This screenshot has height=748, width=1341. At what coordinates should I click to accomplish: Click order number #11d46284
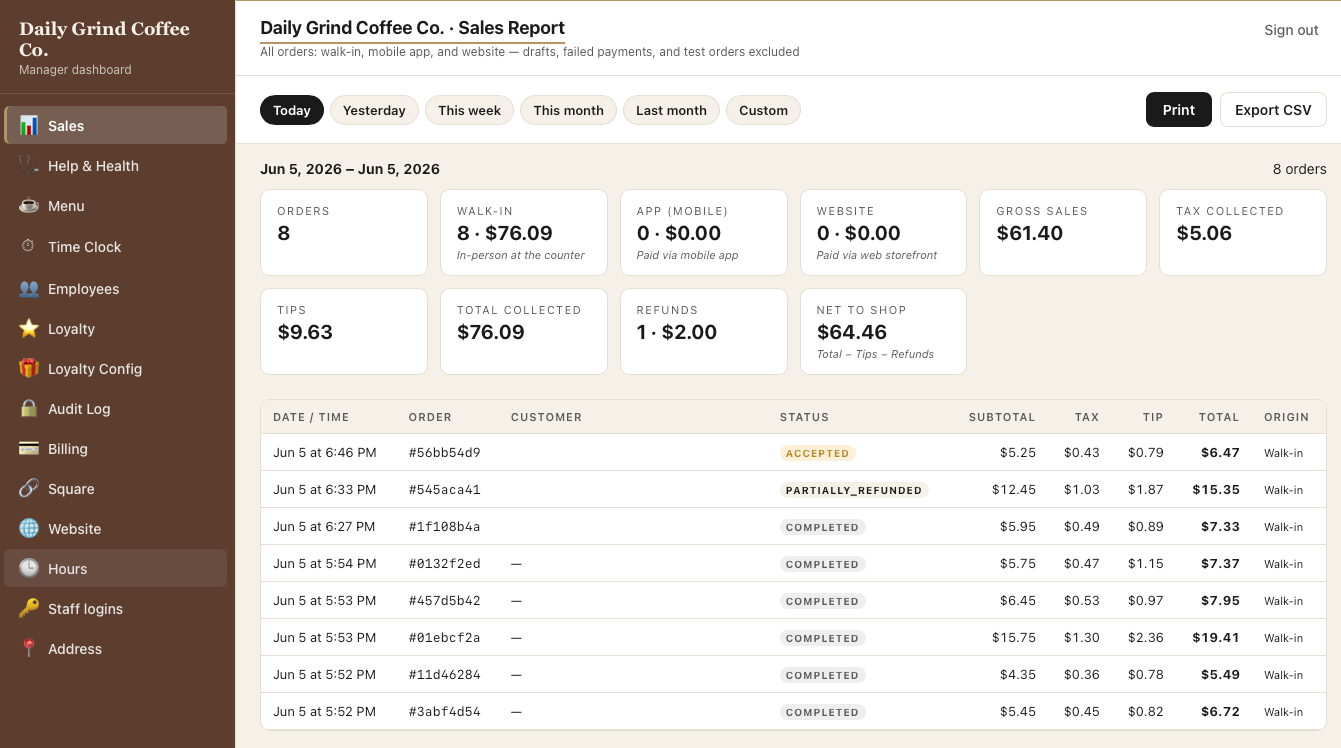(444, 675)
